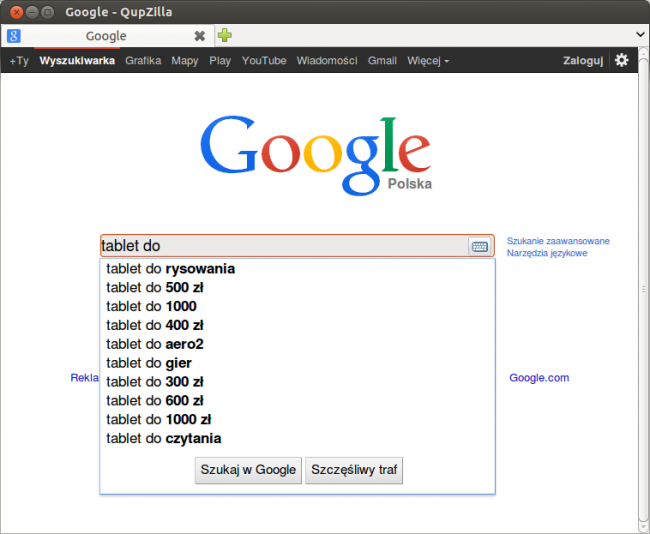This screenshot has width=650, height=534.
Task: Pick the 'tablet do 1000' suggestion without zł
Action: tap(297, 306)
